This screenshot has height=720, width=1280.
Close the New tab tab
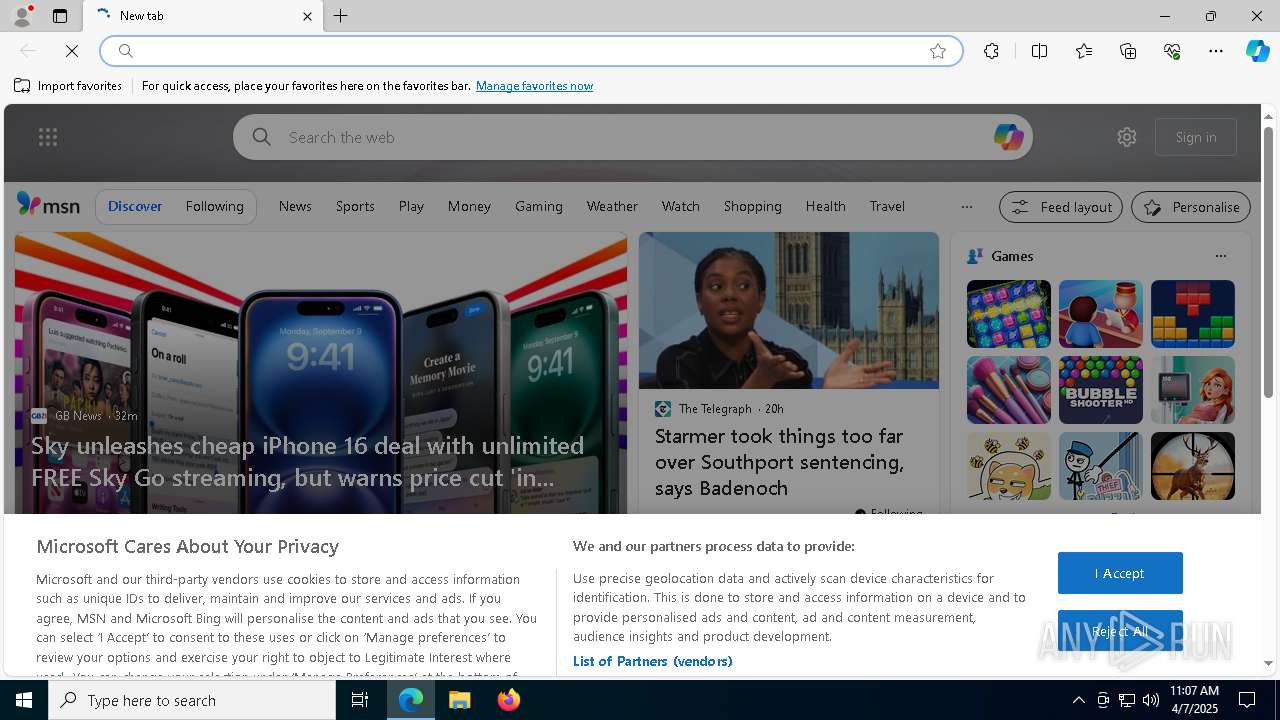tap(307, 16)
